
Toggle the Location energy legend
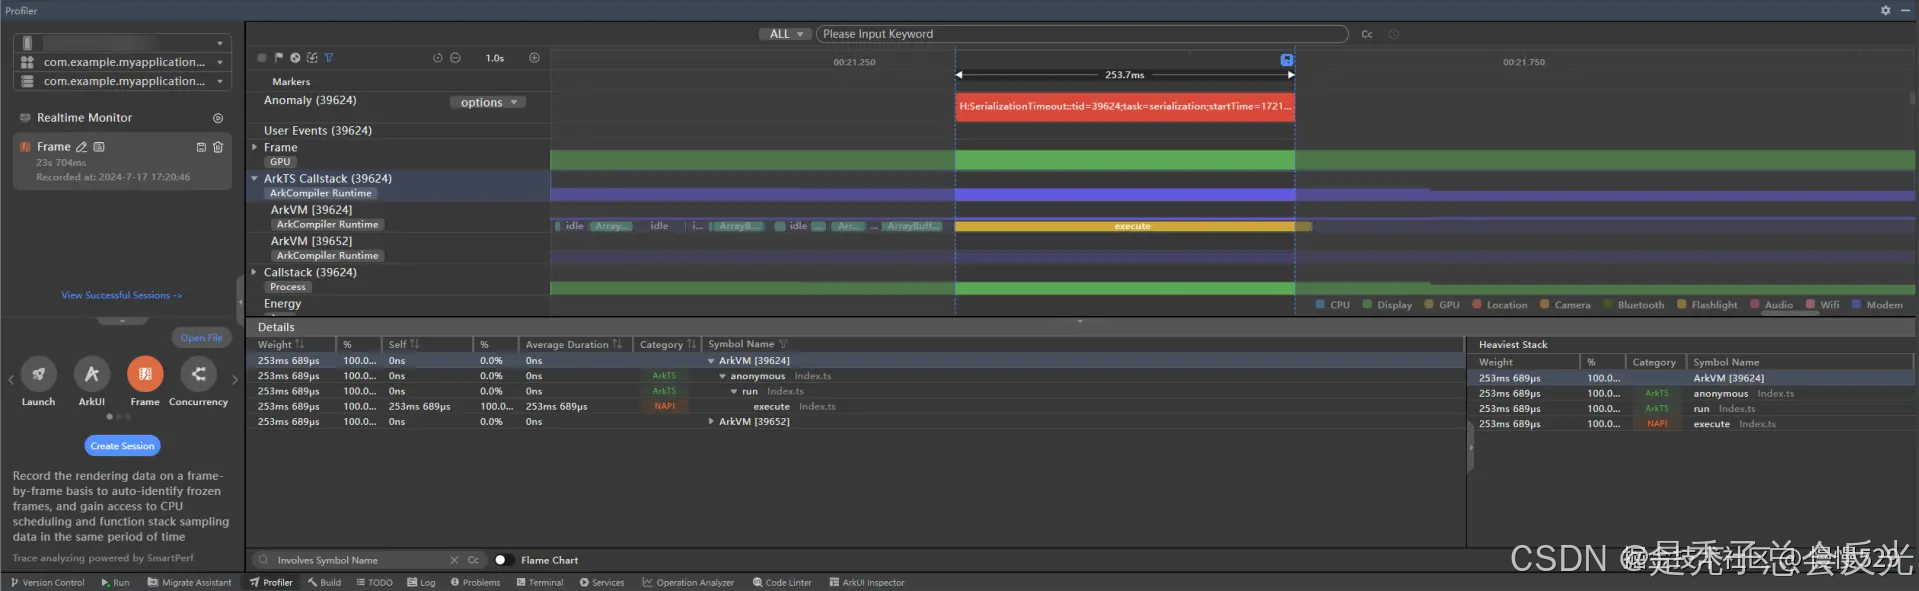(x=1500, y=305)
